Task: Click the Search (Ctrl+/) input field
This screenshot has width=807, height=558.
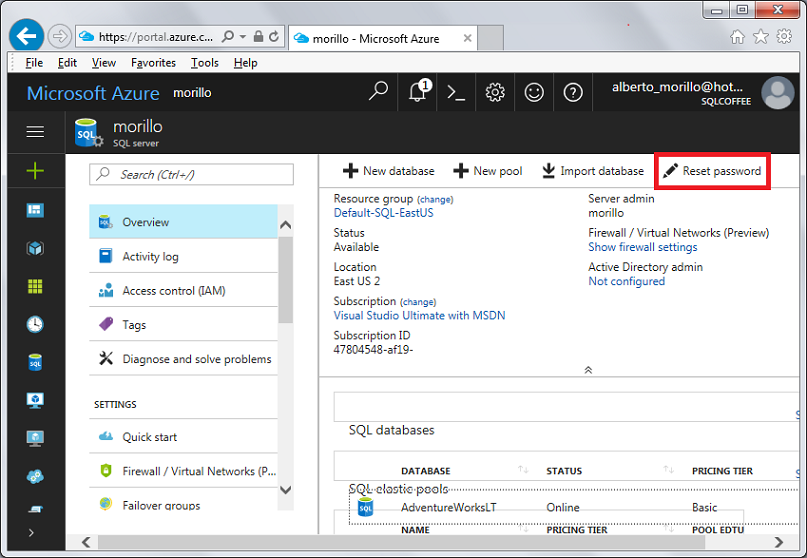Action: tap(191, 175)
